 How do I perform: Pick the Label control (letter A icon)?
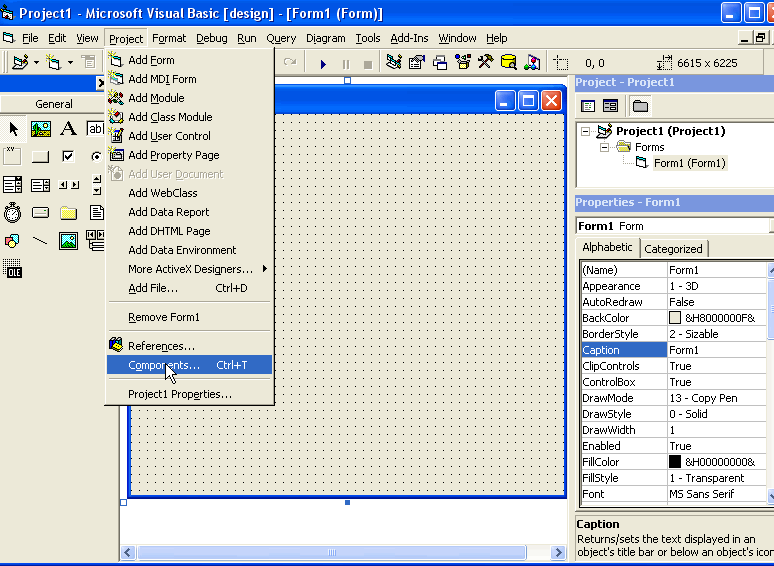pyautogui.click(x=68, y=129)
